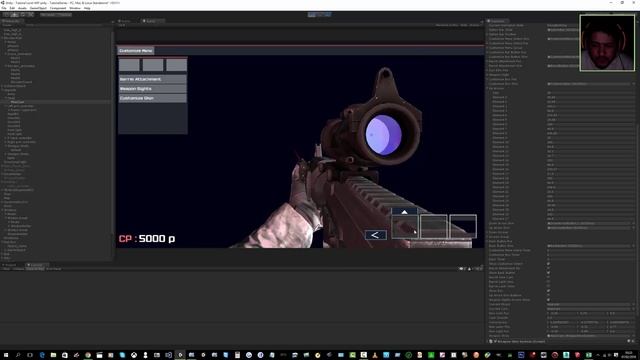
Task: Open the Edit menu
Action: tap(12, 8)
